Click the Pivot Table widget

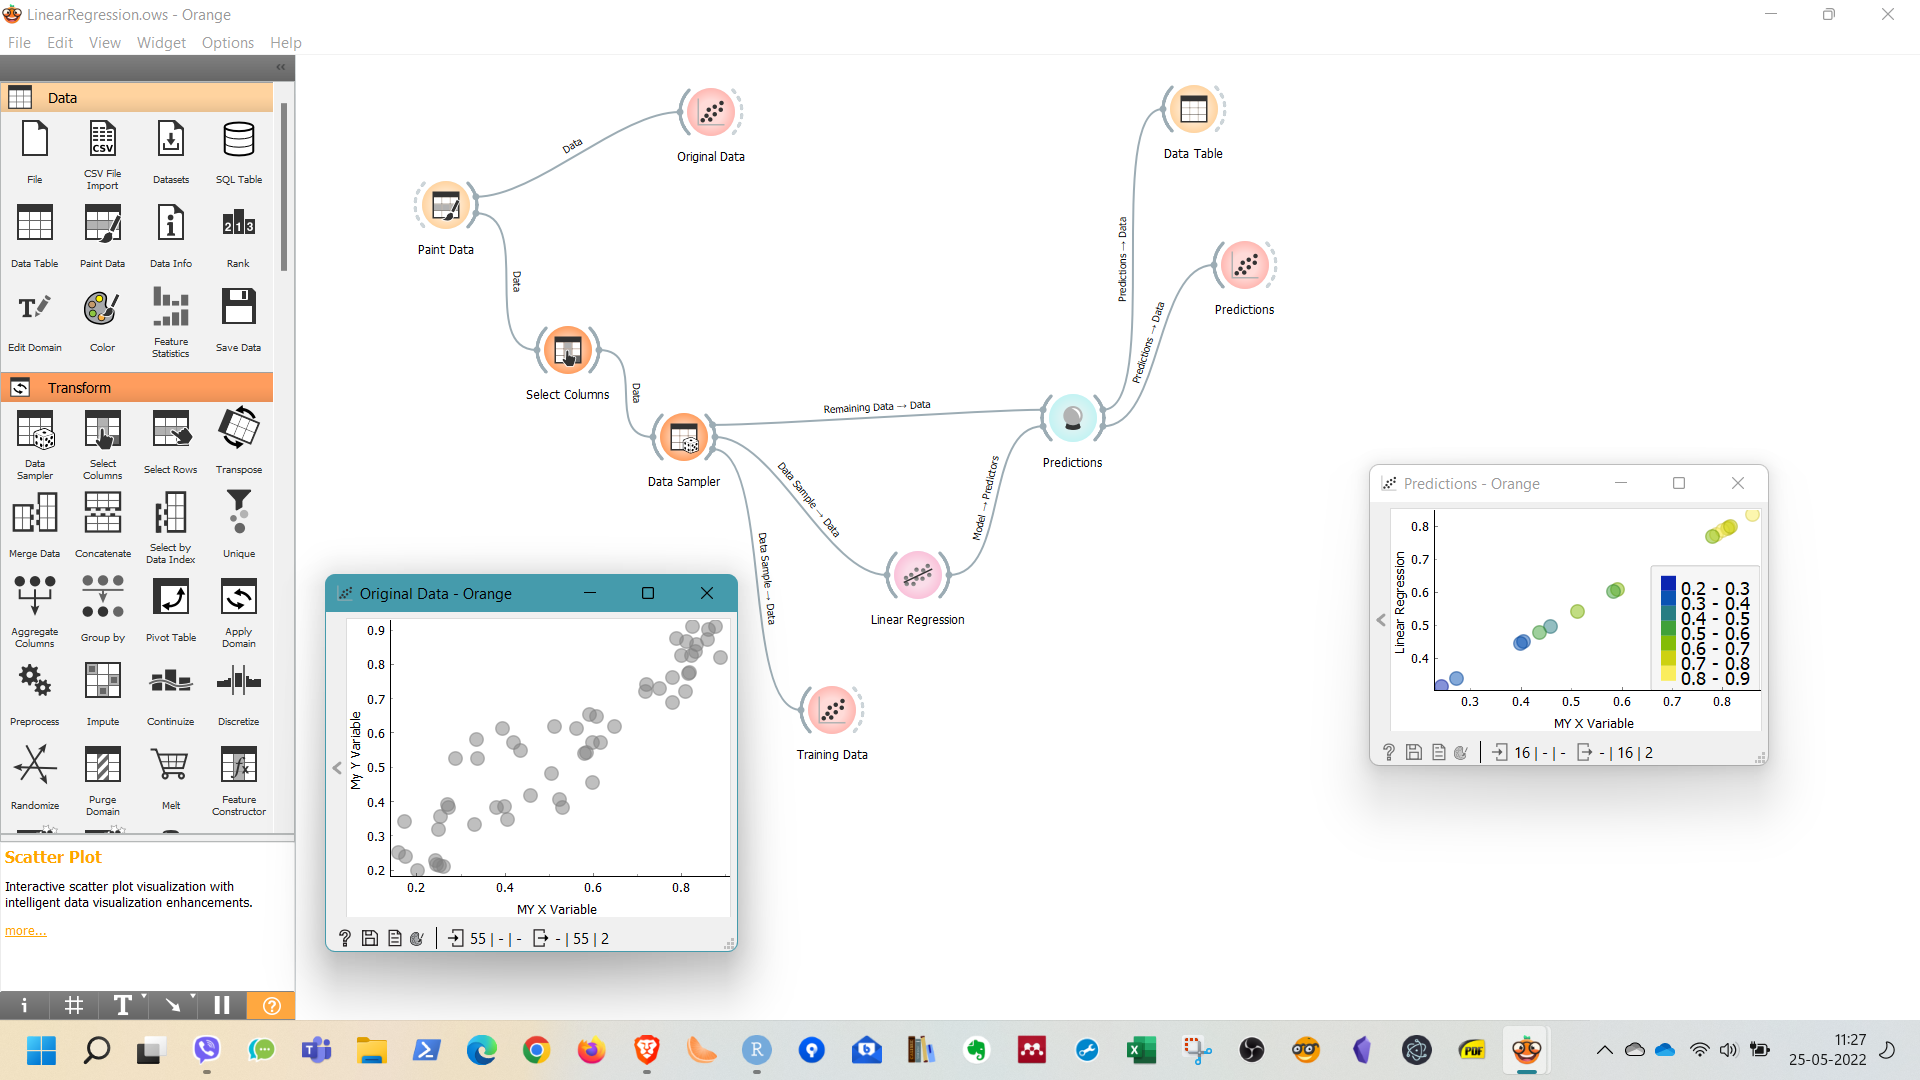(x=171, y=610)
